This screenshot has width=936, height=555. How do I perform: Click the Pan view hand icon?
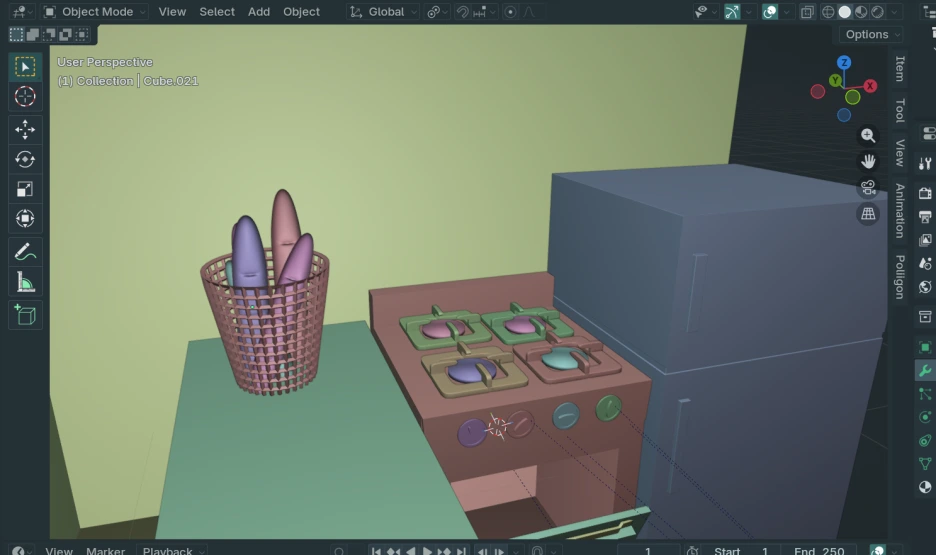click(x=868, y=162)
